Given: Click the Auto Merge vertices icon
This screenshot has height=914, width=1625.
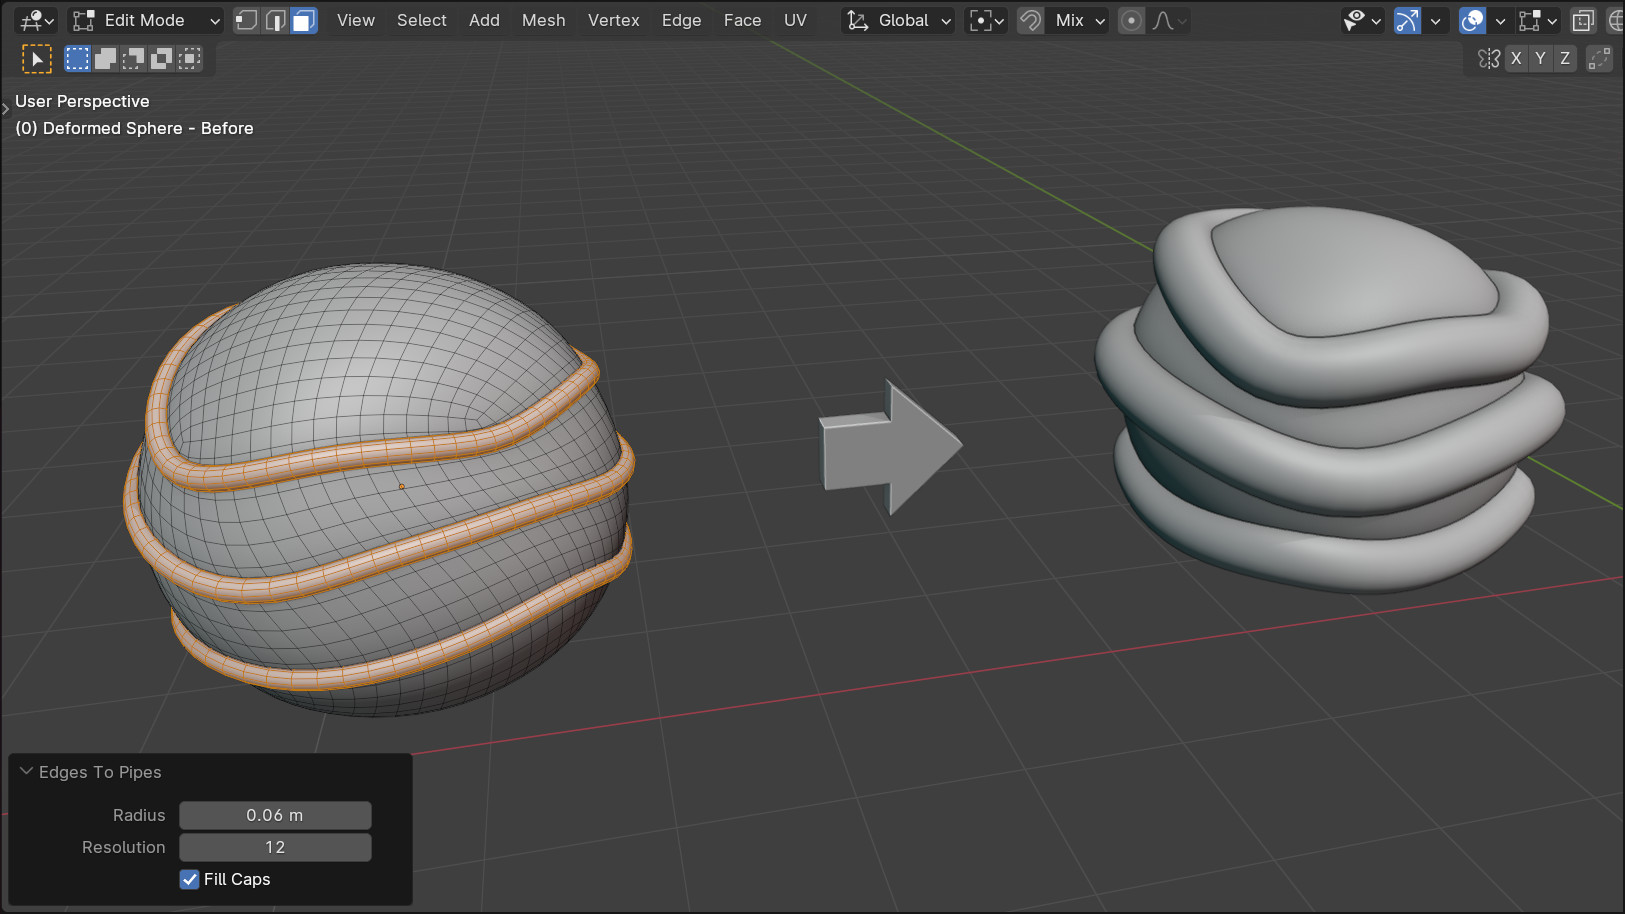Looking at the screenshot, I should point(1599,59).
